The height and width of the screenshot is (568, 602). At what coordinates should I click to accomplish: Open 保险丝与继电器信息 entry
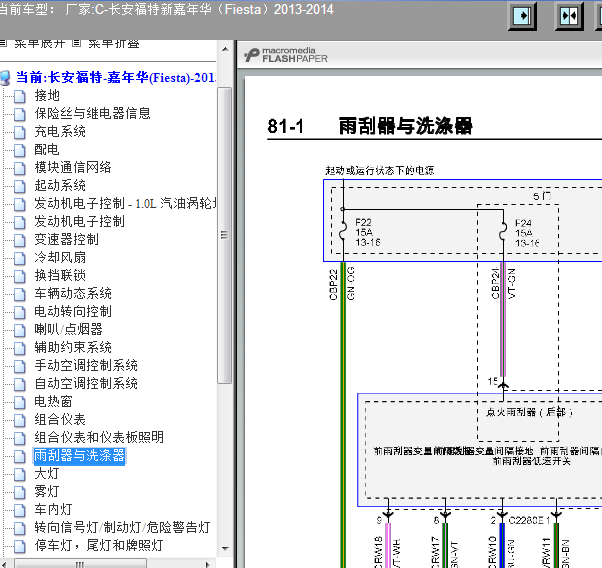point(92,114)
